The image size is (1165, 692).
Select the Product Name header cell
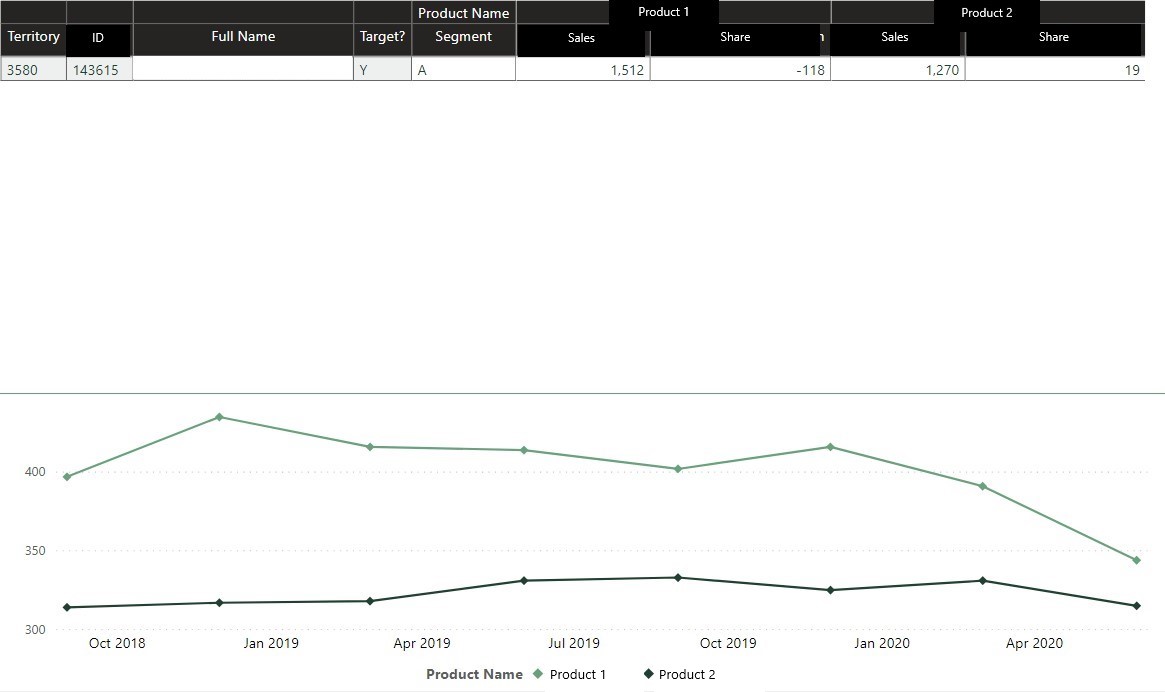tap(463, 13)
